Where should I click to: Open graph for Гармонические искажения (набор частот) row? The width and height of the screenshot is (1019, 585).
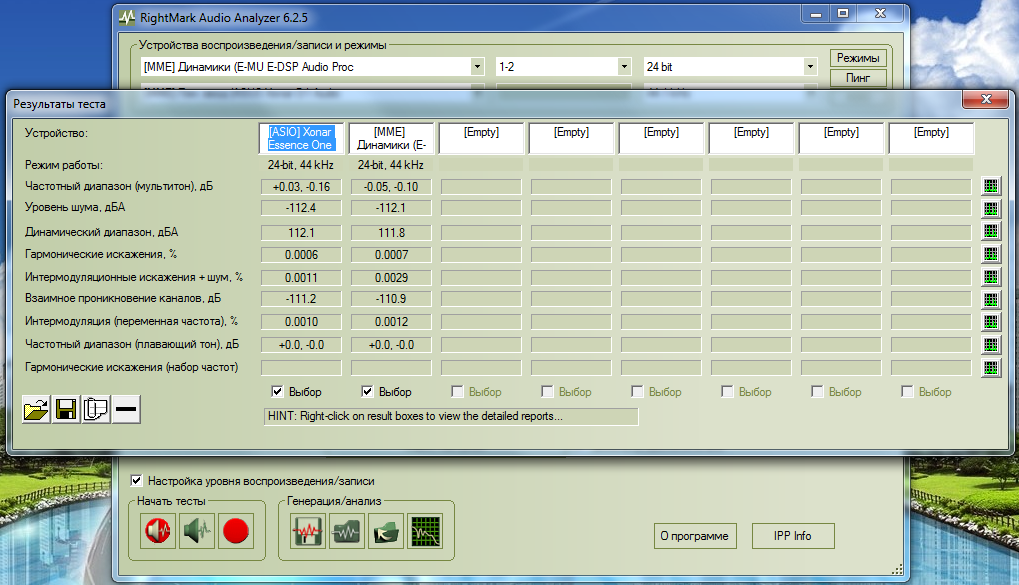990,368
